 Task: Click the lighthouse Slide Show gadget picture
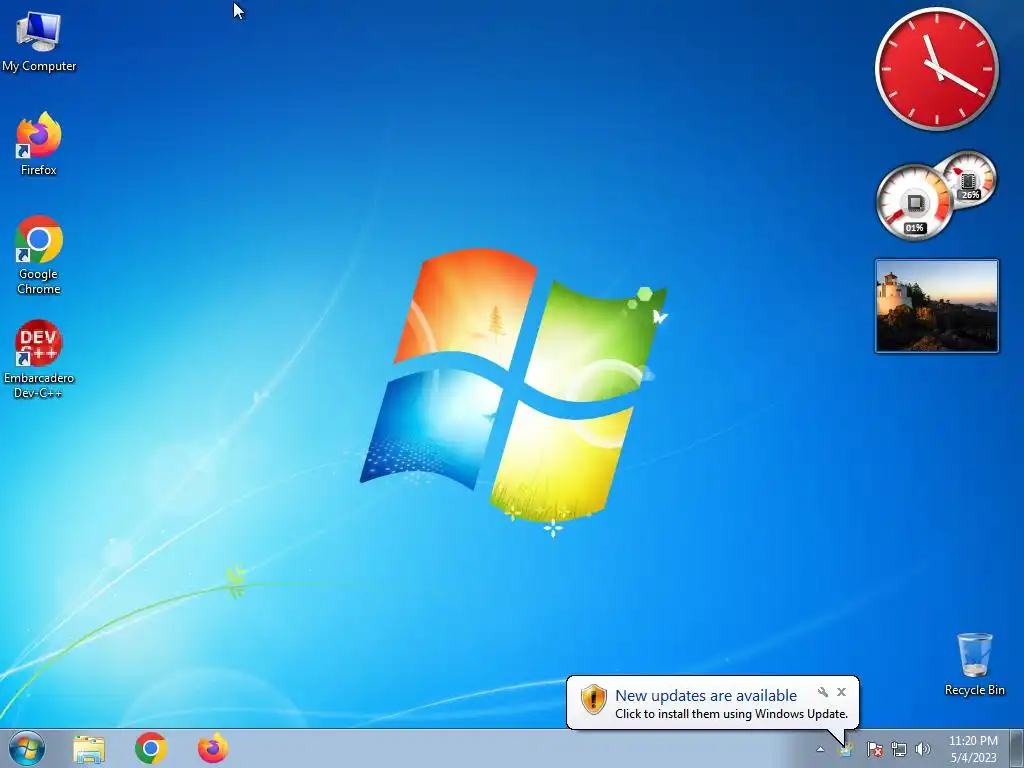point(936,306)
